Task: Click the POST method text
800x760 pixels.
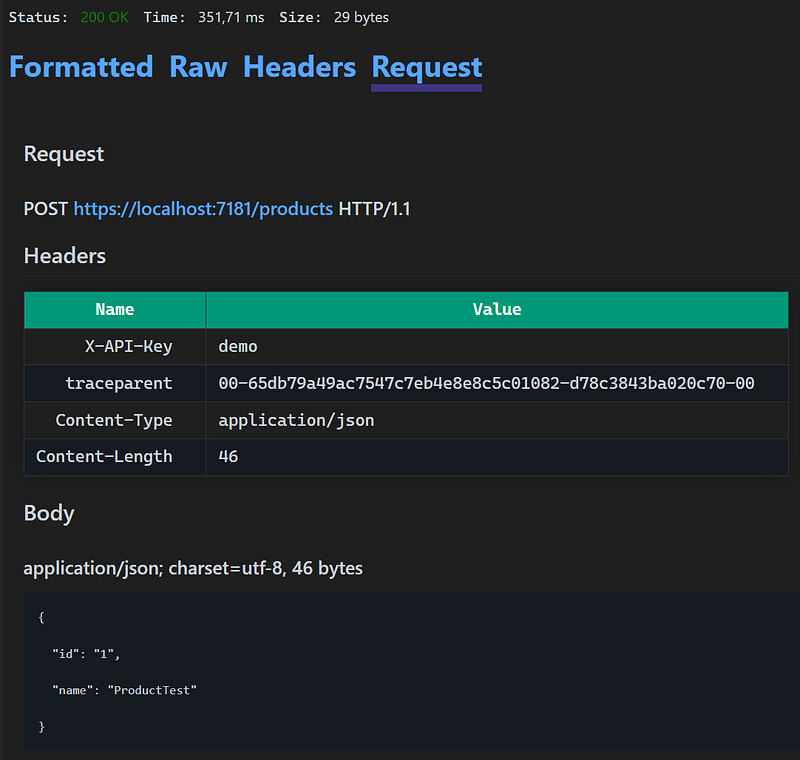Action: (45, 209)
